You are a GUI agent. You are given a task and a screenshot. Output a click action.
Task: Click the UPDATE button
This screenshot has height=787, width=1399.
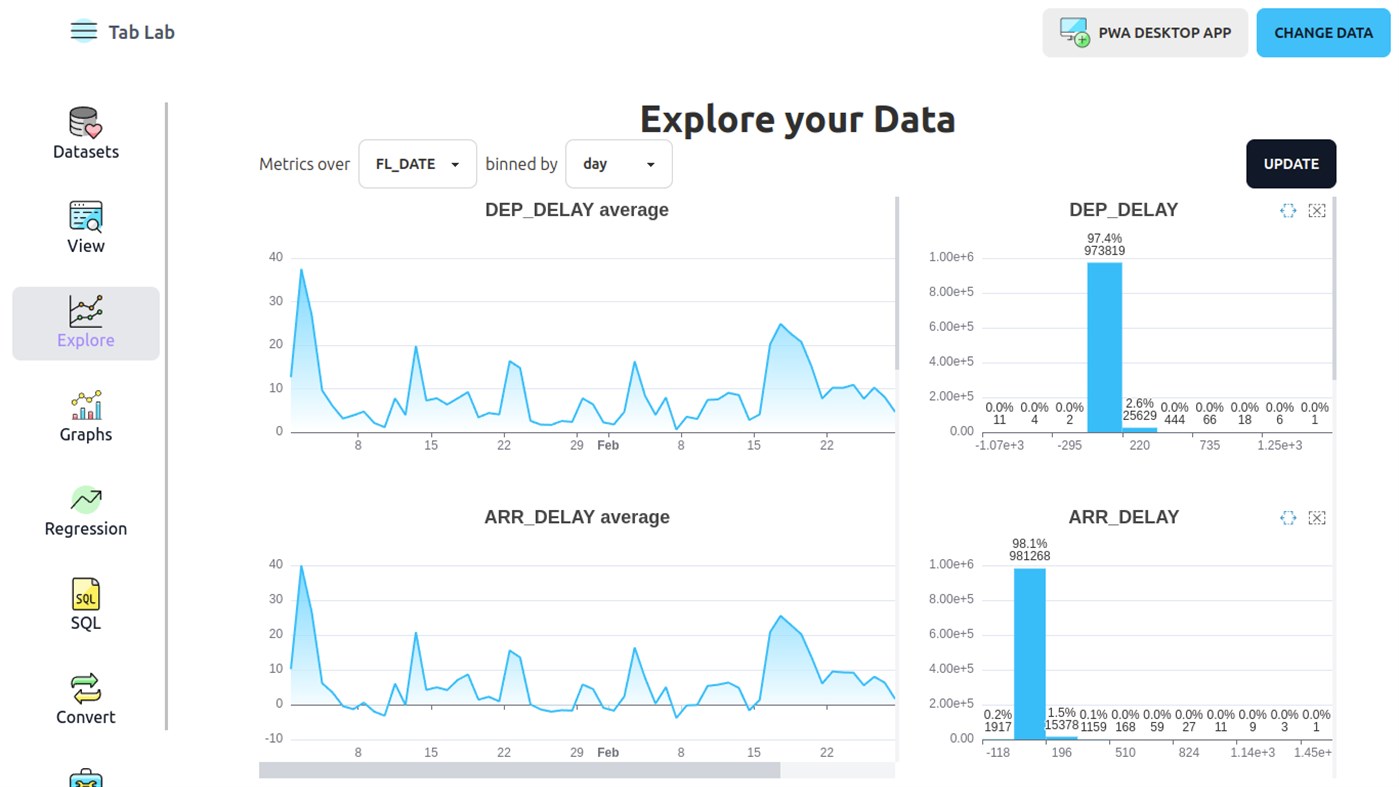pos(1291,164)
